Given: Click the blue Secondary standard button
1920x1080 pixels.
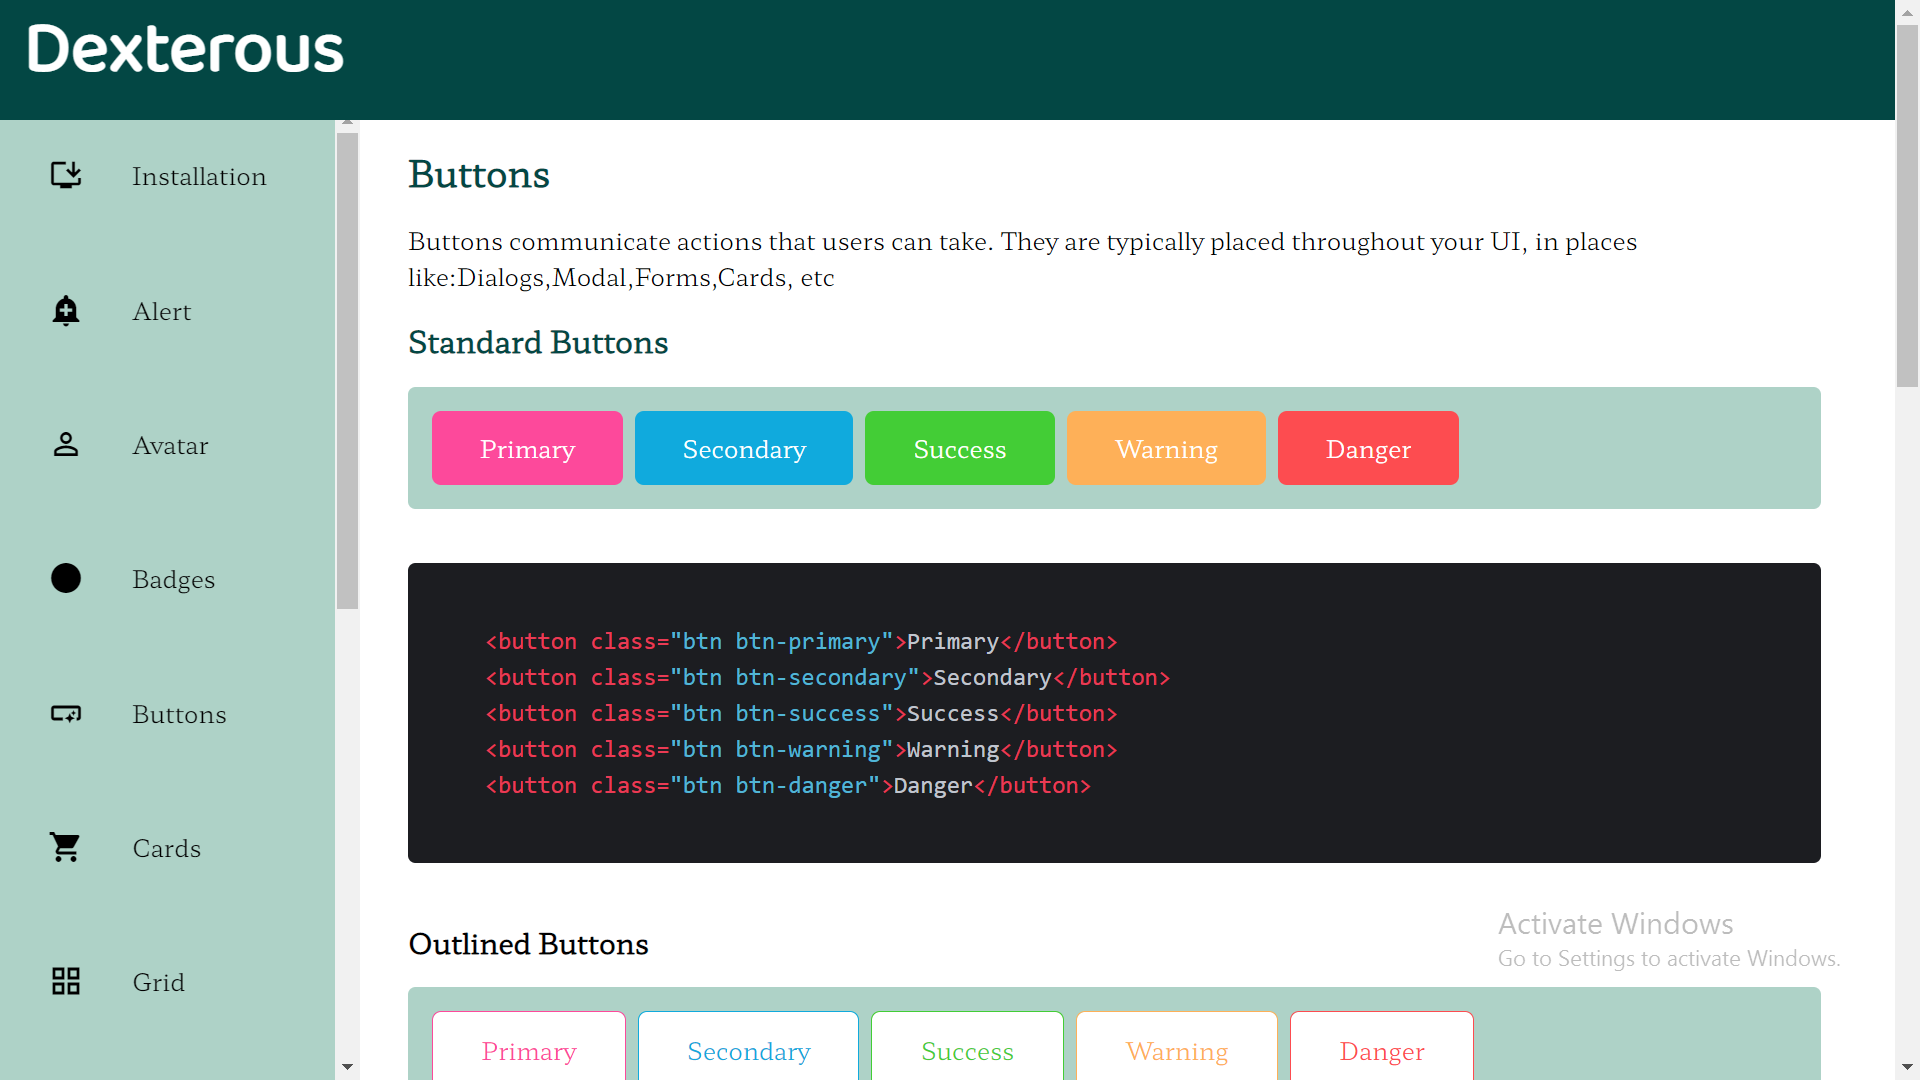Looking at the screenshot, I should click(x=743, y=448).
